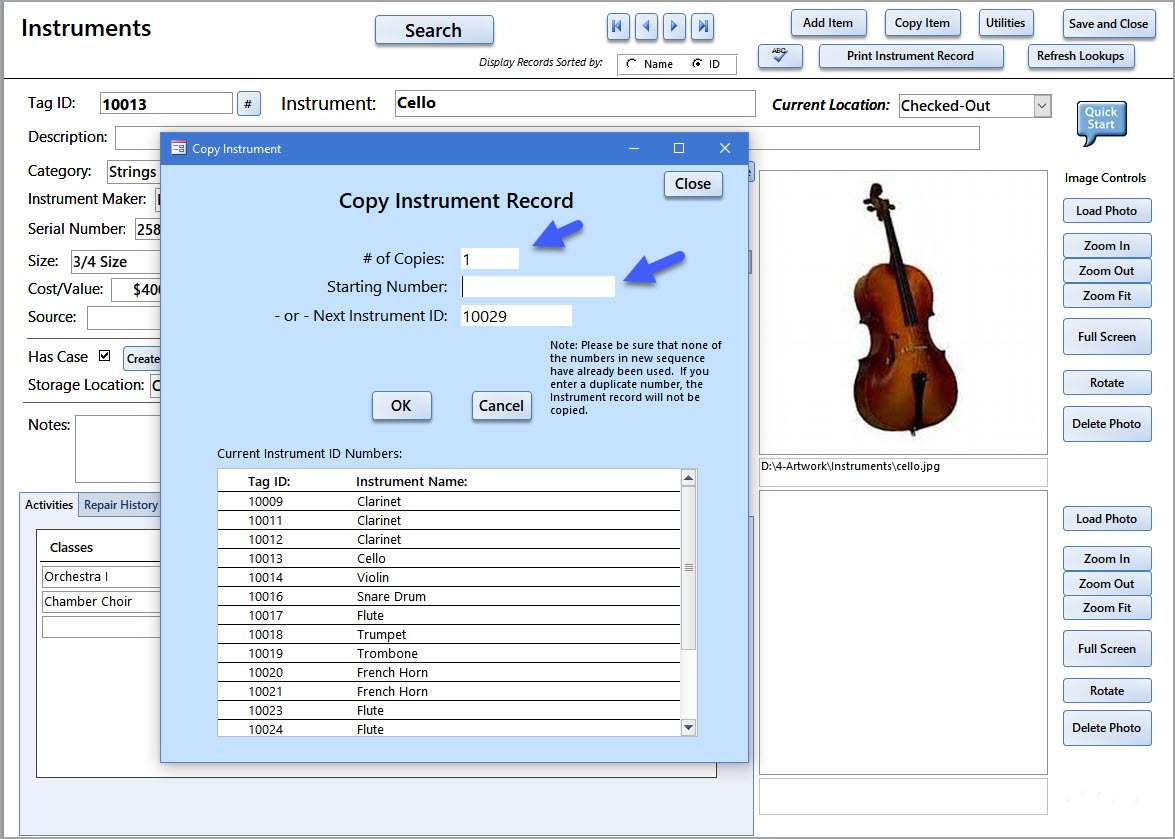Viewport: 1175px width, 839px height.
Task: Go to the first record navigation arrow
Action: pos(618,26)
